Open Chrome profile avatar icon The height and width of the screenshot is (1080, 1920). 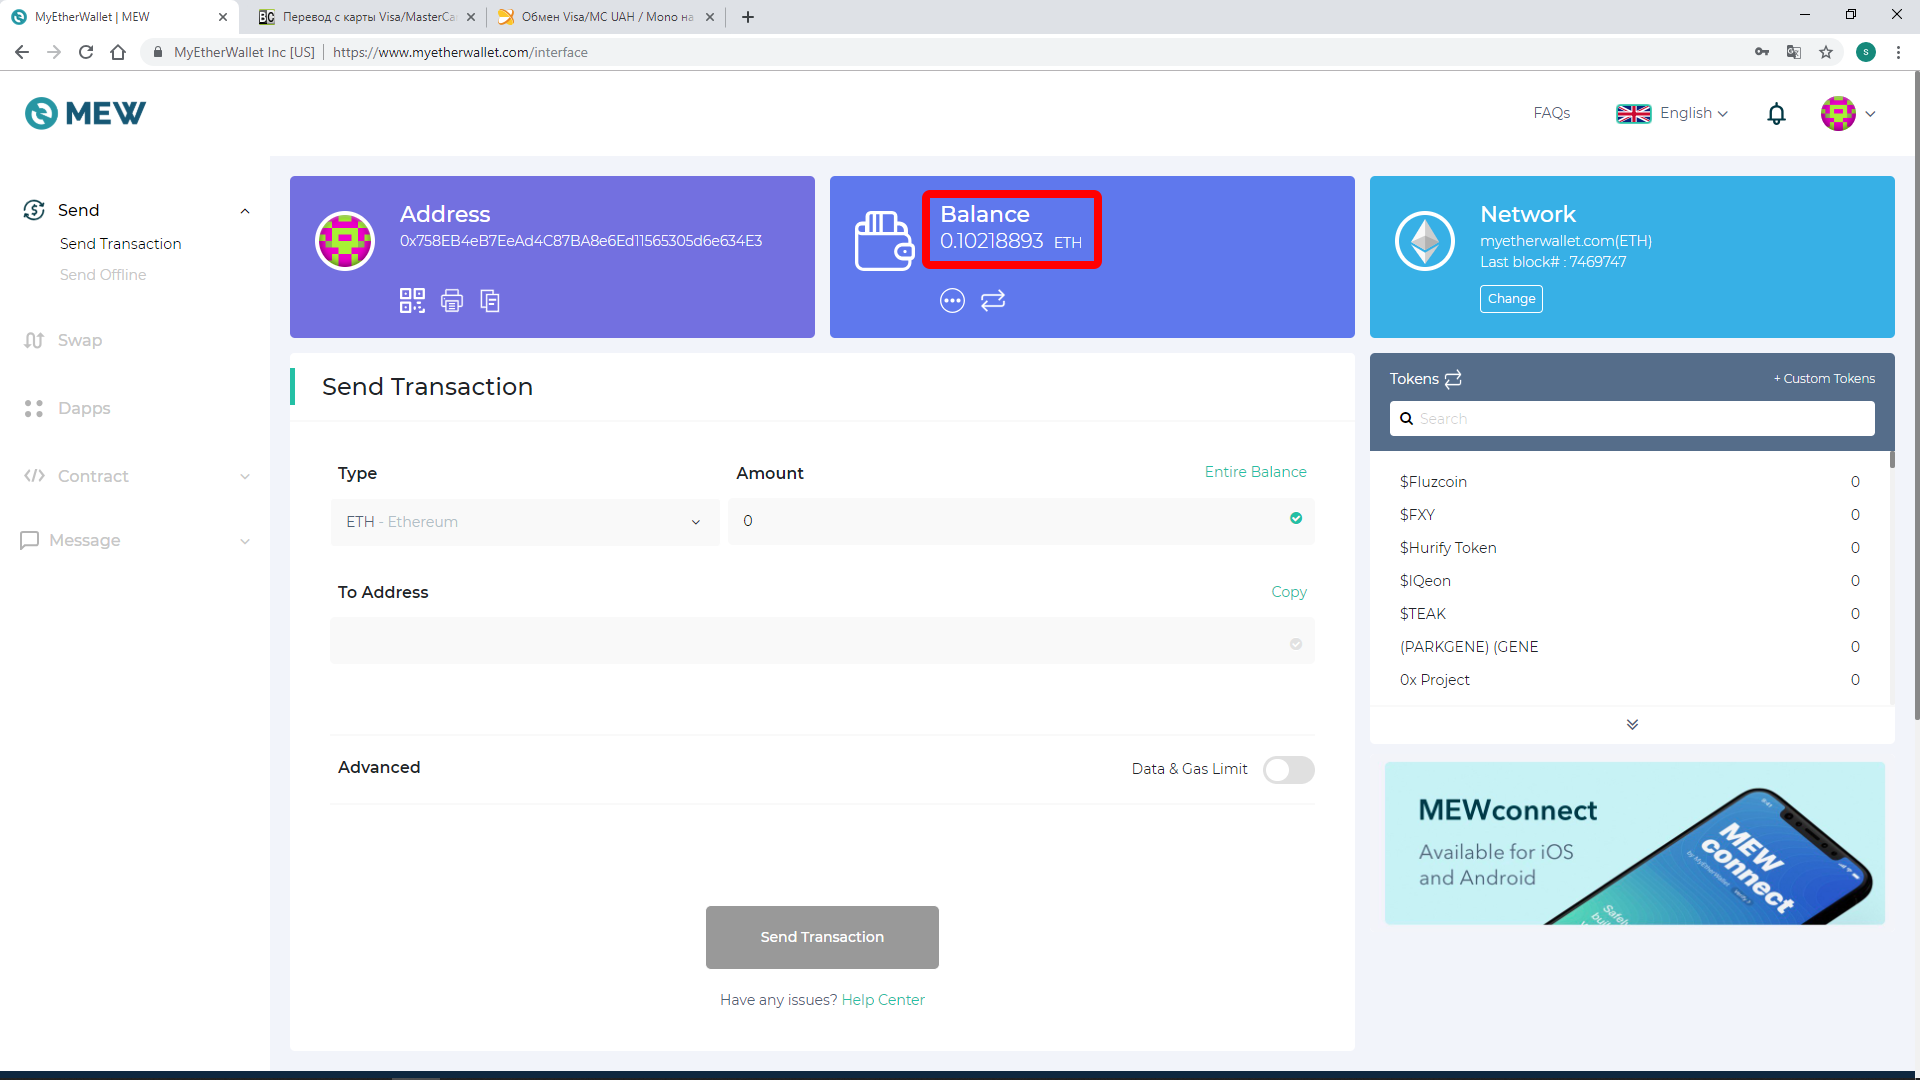[x=1866, y=52]
